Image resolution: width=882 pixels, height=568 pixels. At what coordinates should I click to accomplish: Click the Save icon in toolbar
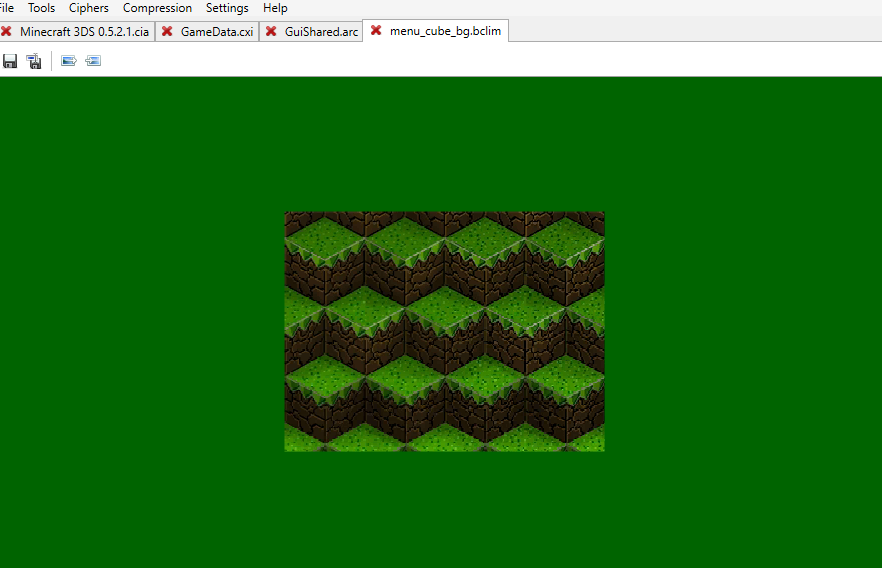pyautogui.click(x=10, y=61)
